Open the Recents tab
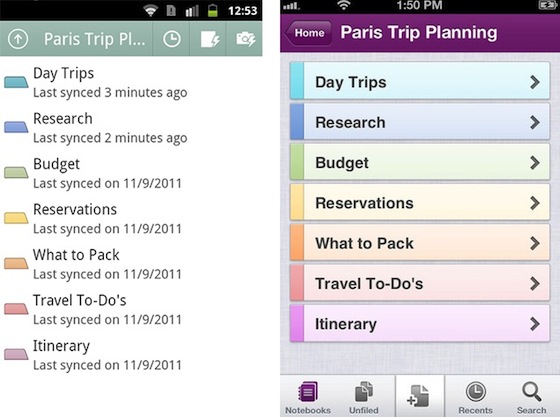The image size is (560, 417). 475,397
